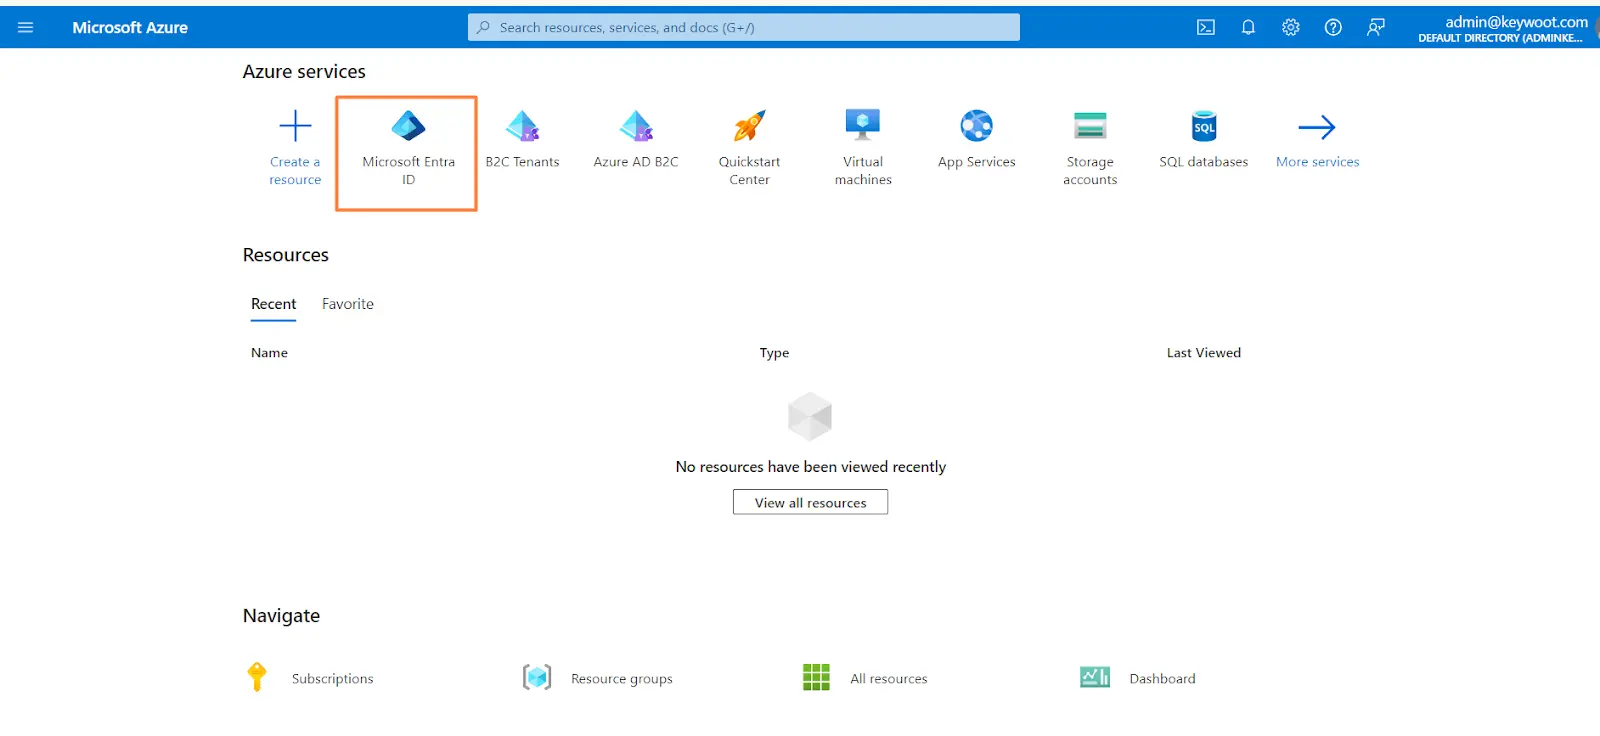This screenshot has height=736, width=1600.
Task: Click the More services arrow icon
Action: point(1317,127)
